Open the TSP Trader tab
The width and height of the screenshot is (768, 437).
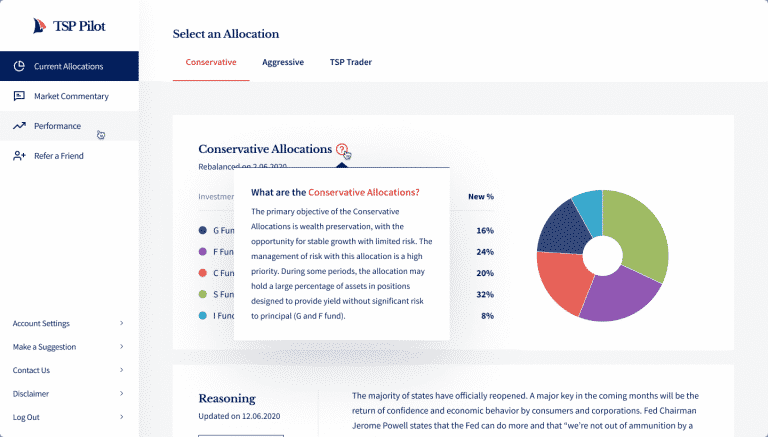351,62
